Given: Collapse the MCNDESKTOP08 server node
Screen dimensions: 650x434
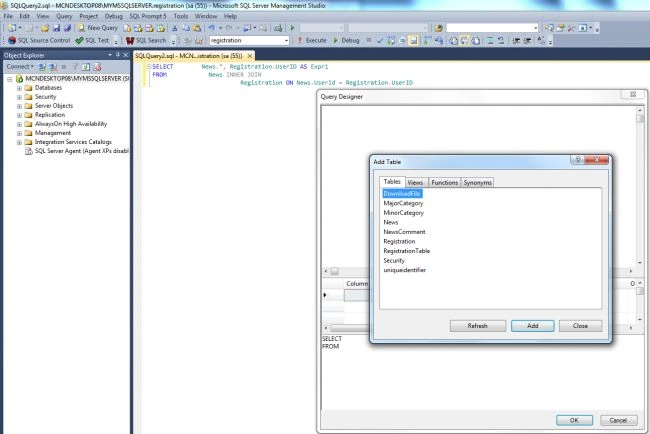Looking at the screenshot, I should pos(10,79).
